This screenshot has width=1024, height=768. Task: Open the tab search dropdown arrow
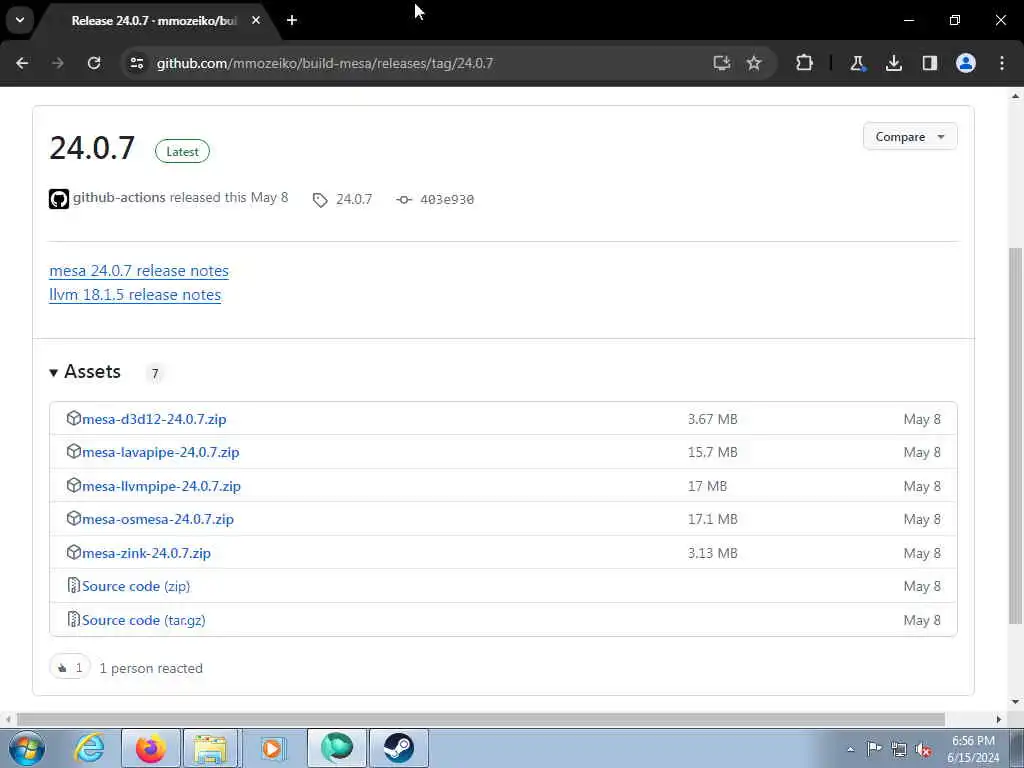click(x=20, y=20)
